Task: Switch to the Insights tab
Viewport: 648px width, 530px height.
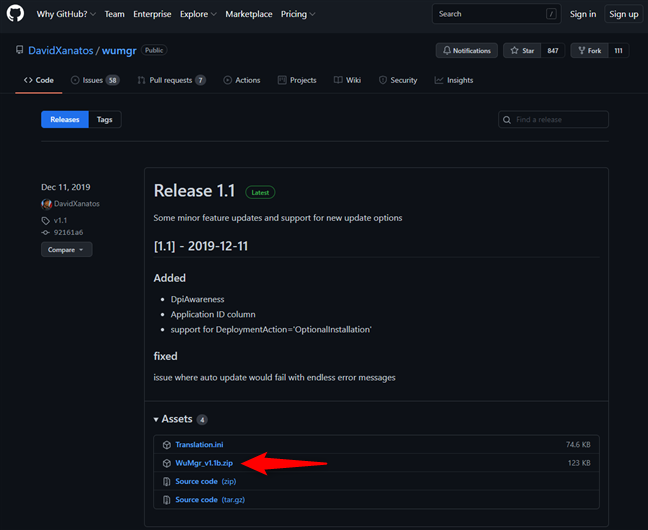Action: 453,80
